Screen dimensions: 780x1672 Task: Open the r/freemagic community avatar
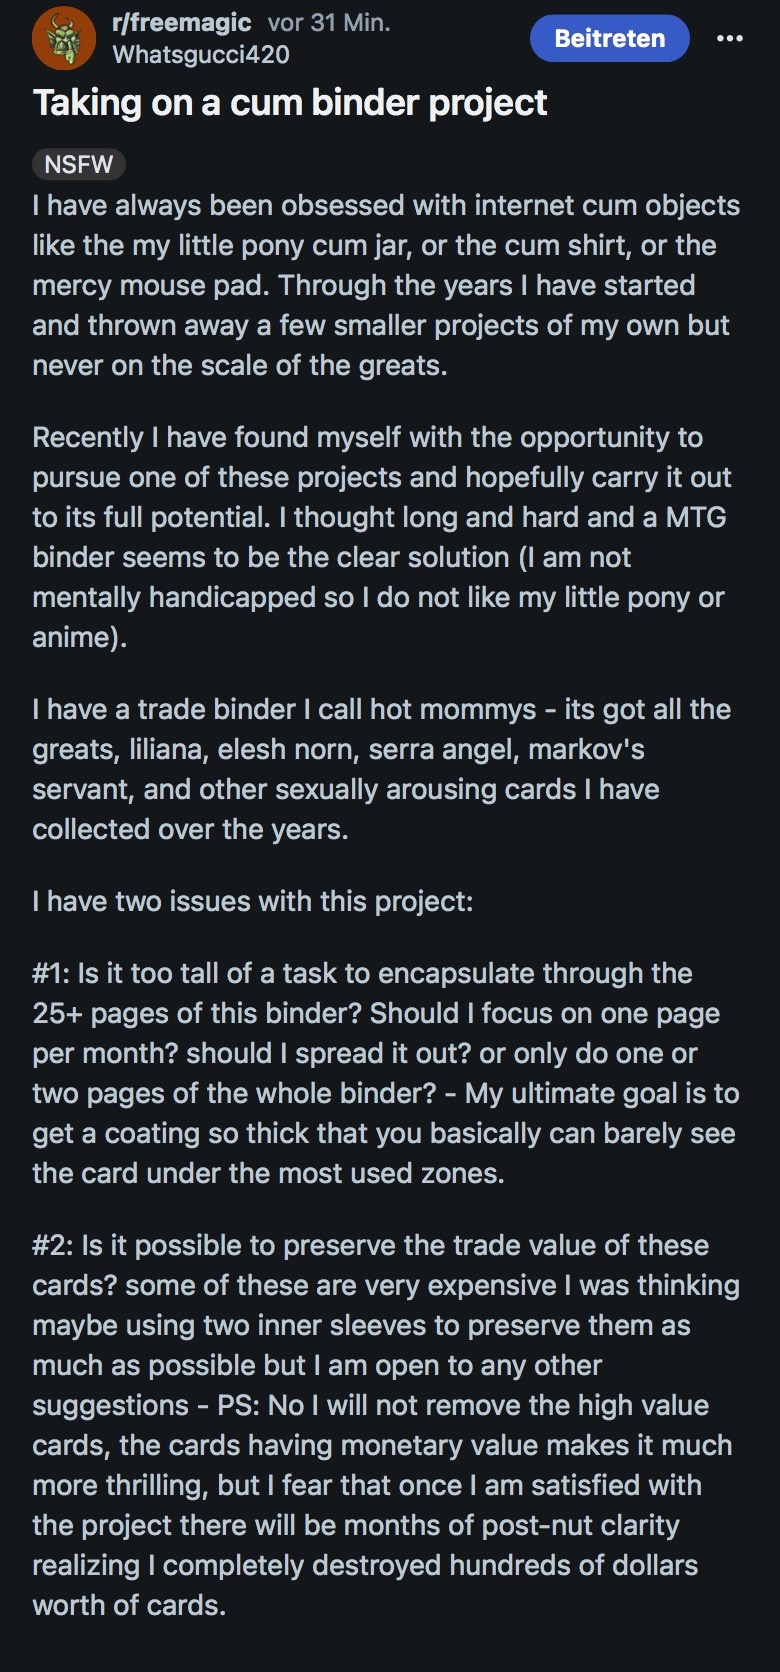pos(64,38)
